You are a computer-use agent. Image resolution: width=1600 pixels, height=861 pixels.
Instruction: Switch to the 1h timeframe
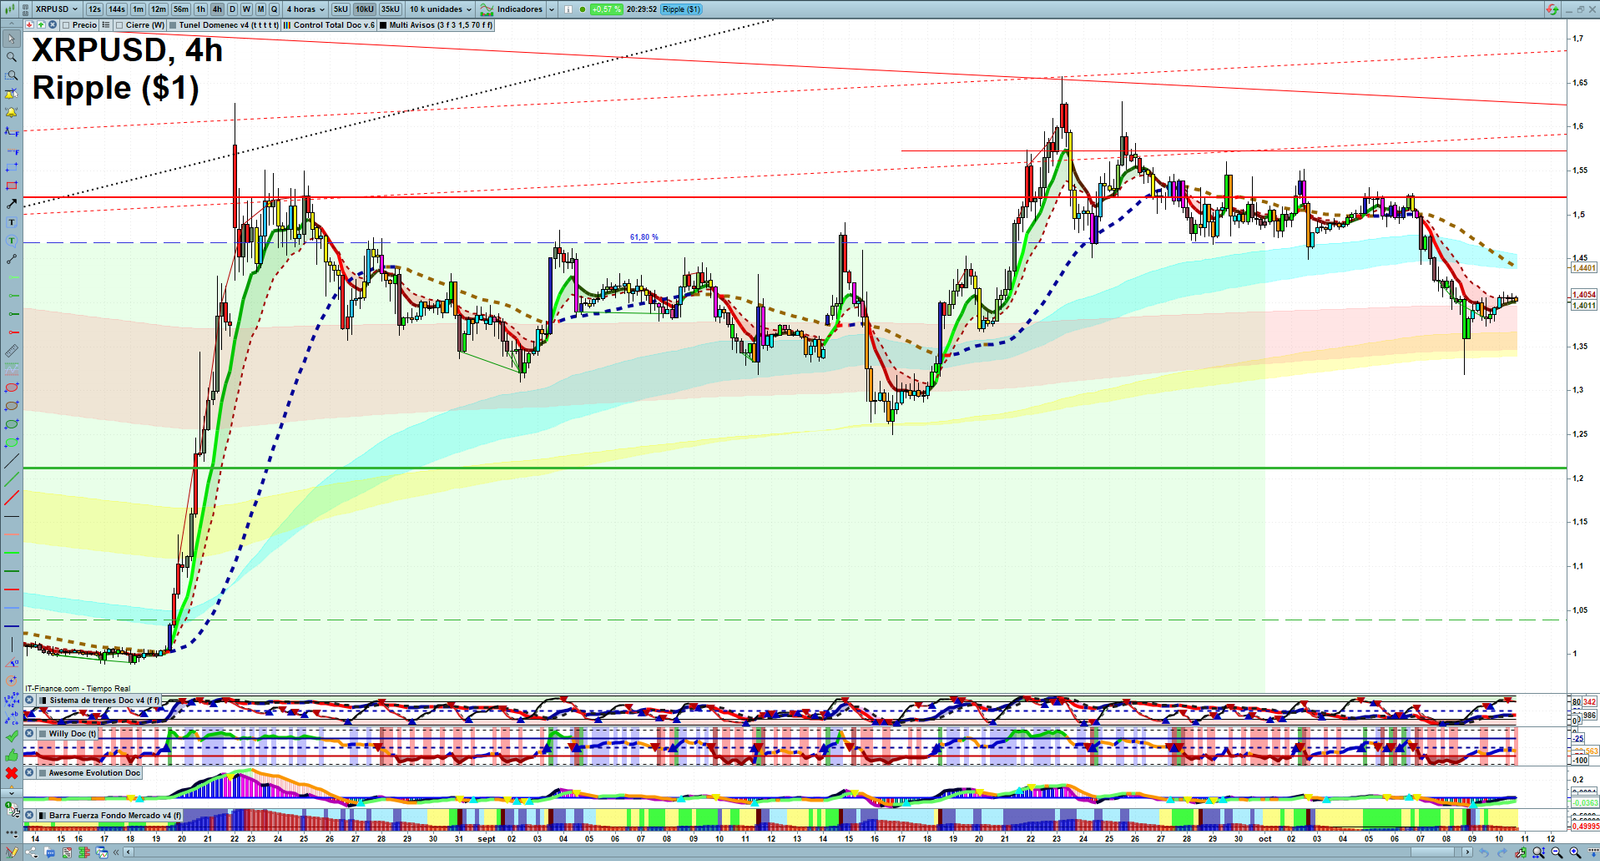(x=200, y=9)
